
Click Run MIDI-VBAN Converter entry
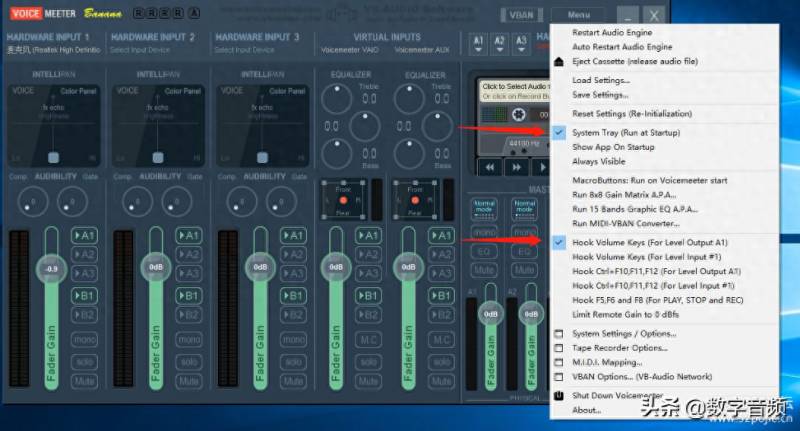[626, 223]
